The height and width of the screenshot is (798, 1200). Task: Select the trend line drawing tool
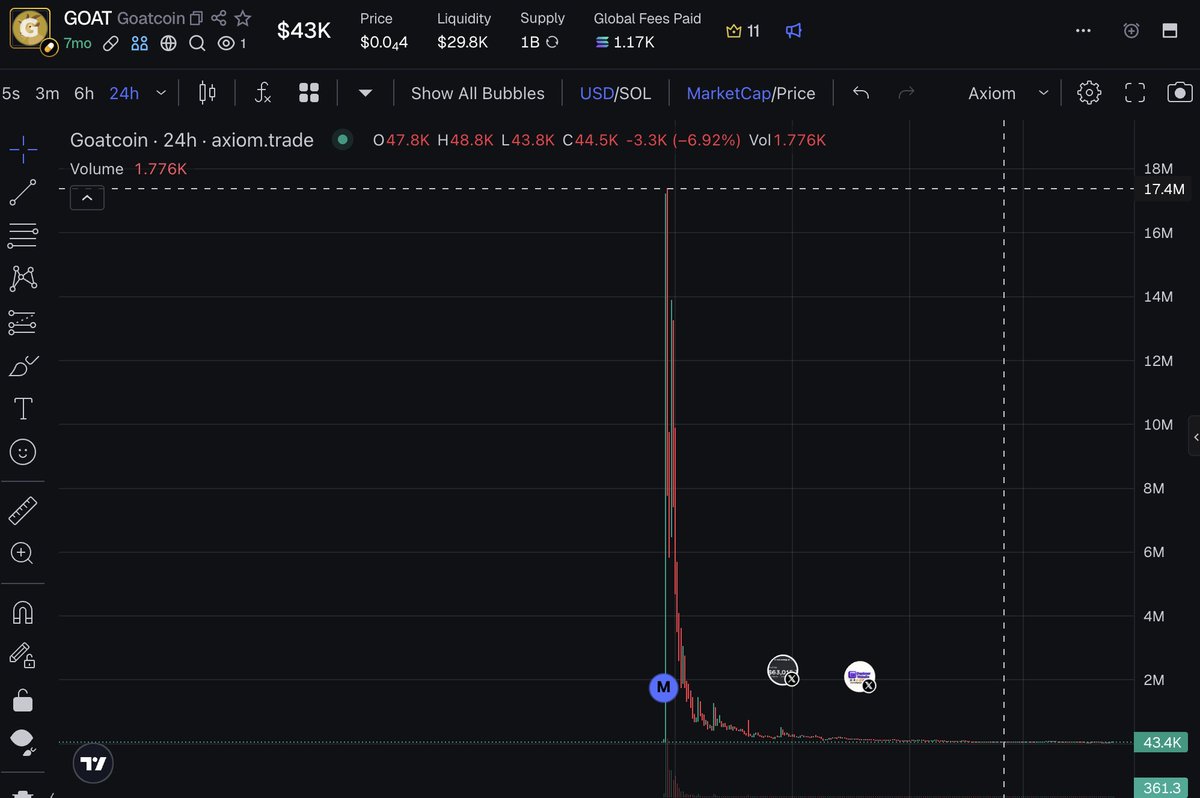tap(23, 193)
